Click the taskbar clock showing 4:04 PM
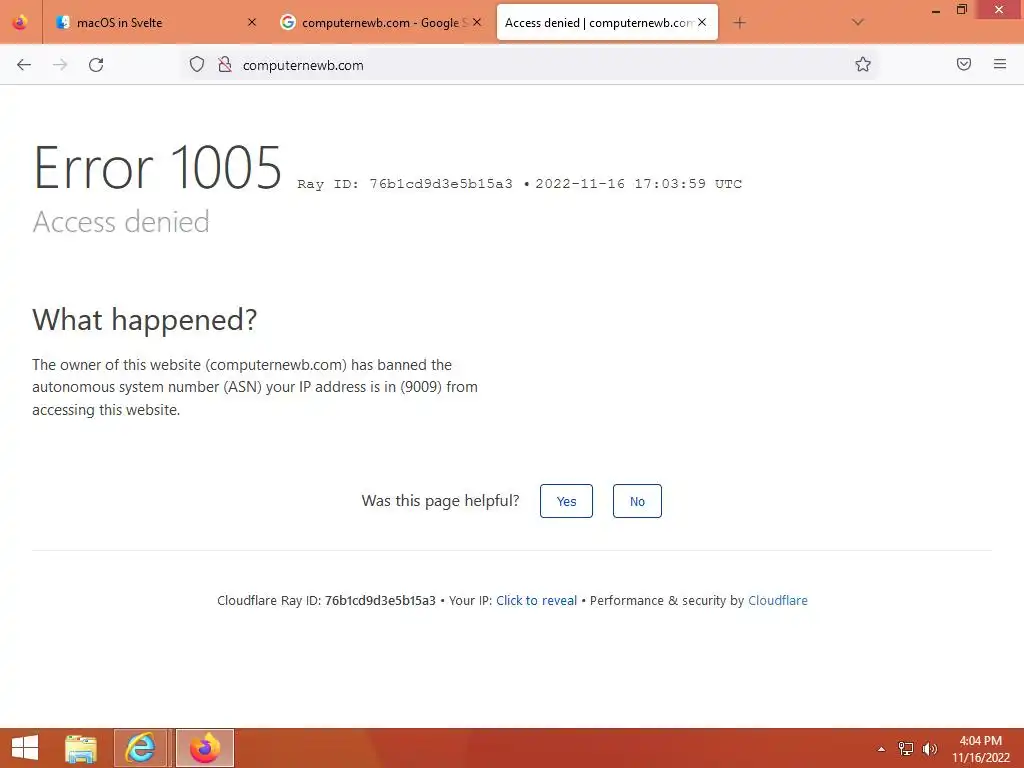The image size is (1024, 768). click(980, 749)
